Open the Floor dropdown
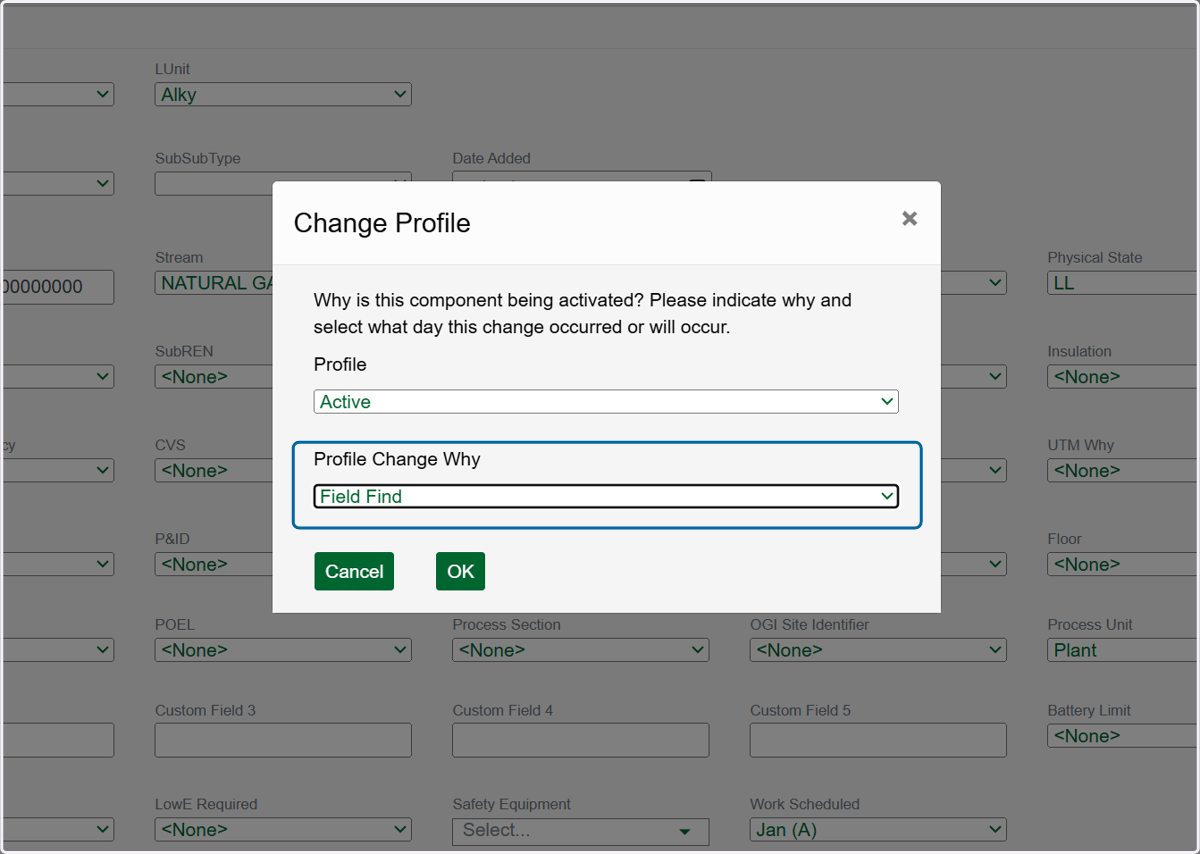Screen dimensions: 1200x854 1123,564
